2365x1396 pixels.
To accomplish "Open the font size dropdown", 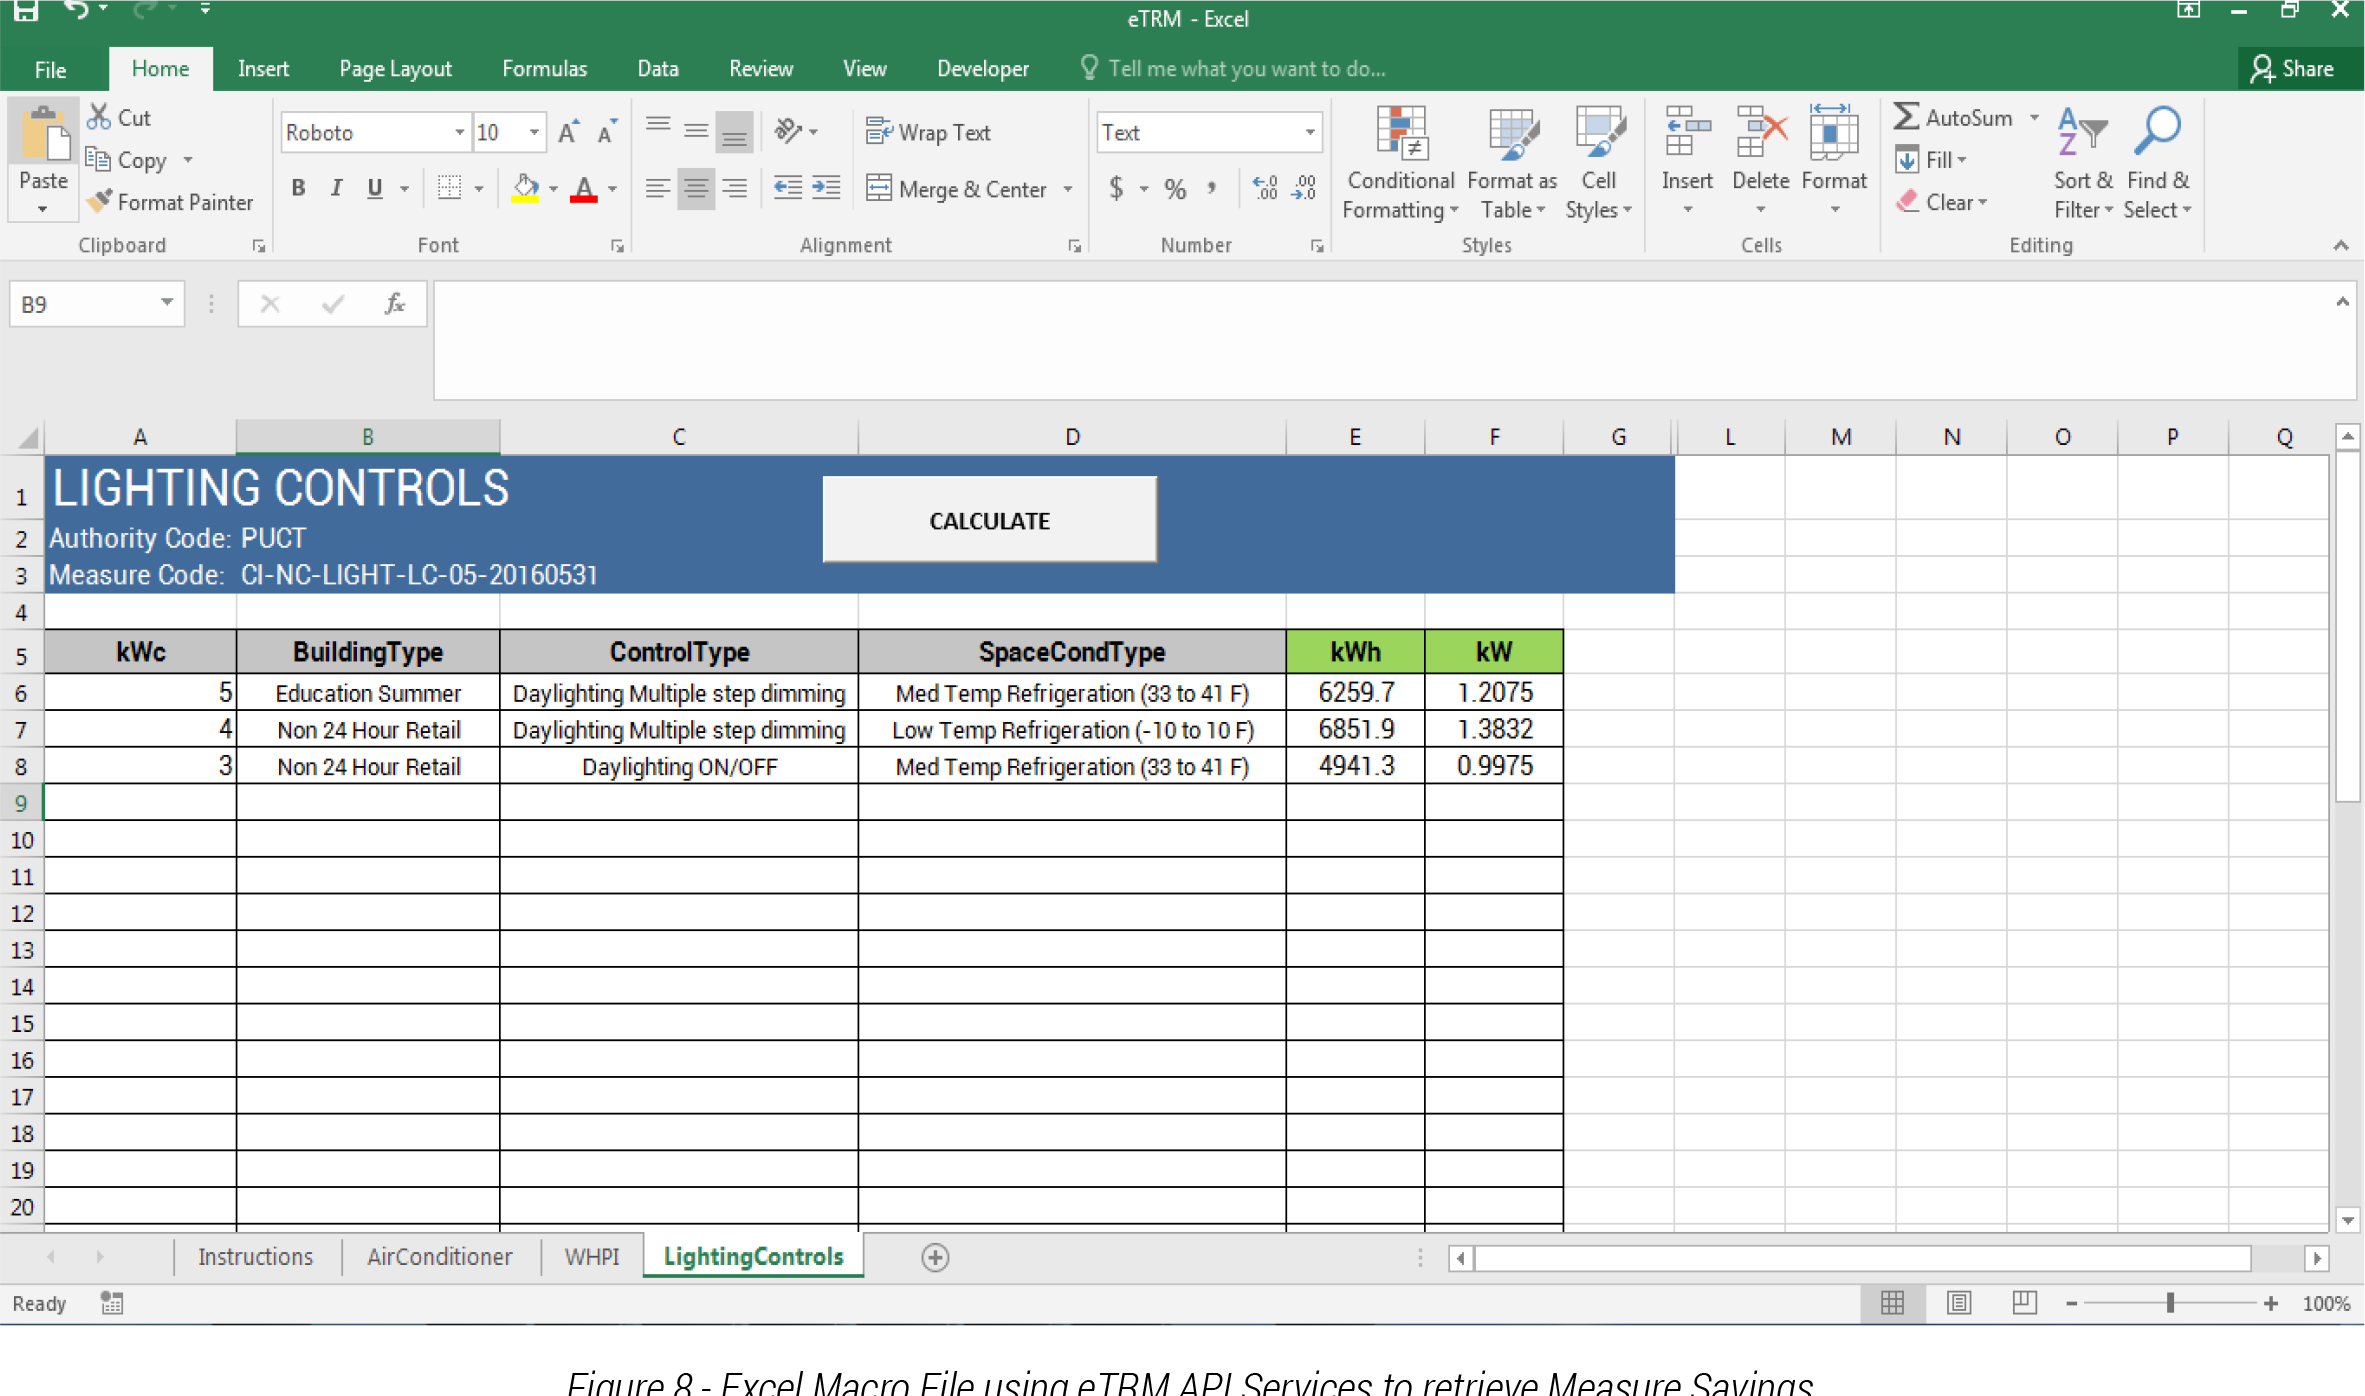I will 534,132.
